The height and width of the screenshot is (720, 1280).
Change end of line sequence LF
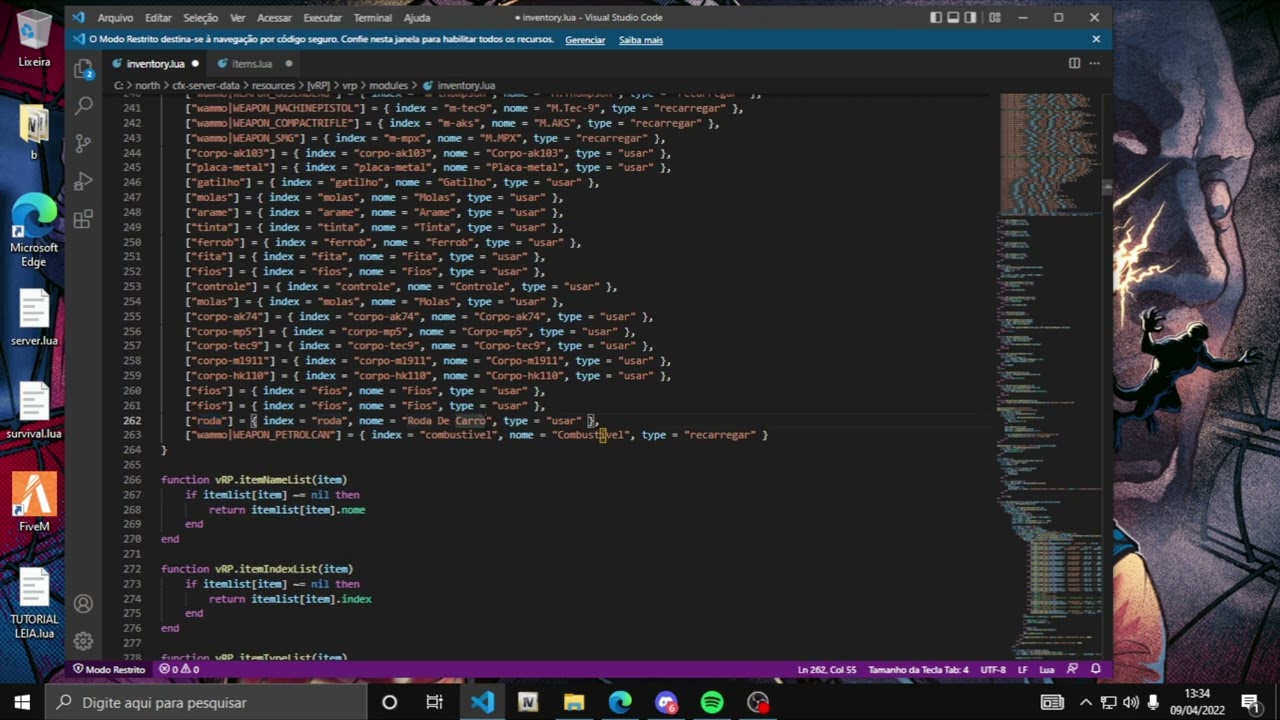point(1023,669)
